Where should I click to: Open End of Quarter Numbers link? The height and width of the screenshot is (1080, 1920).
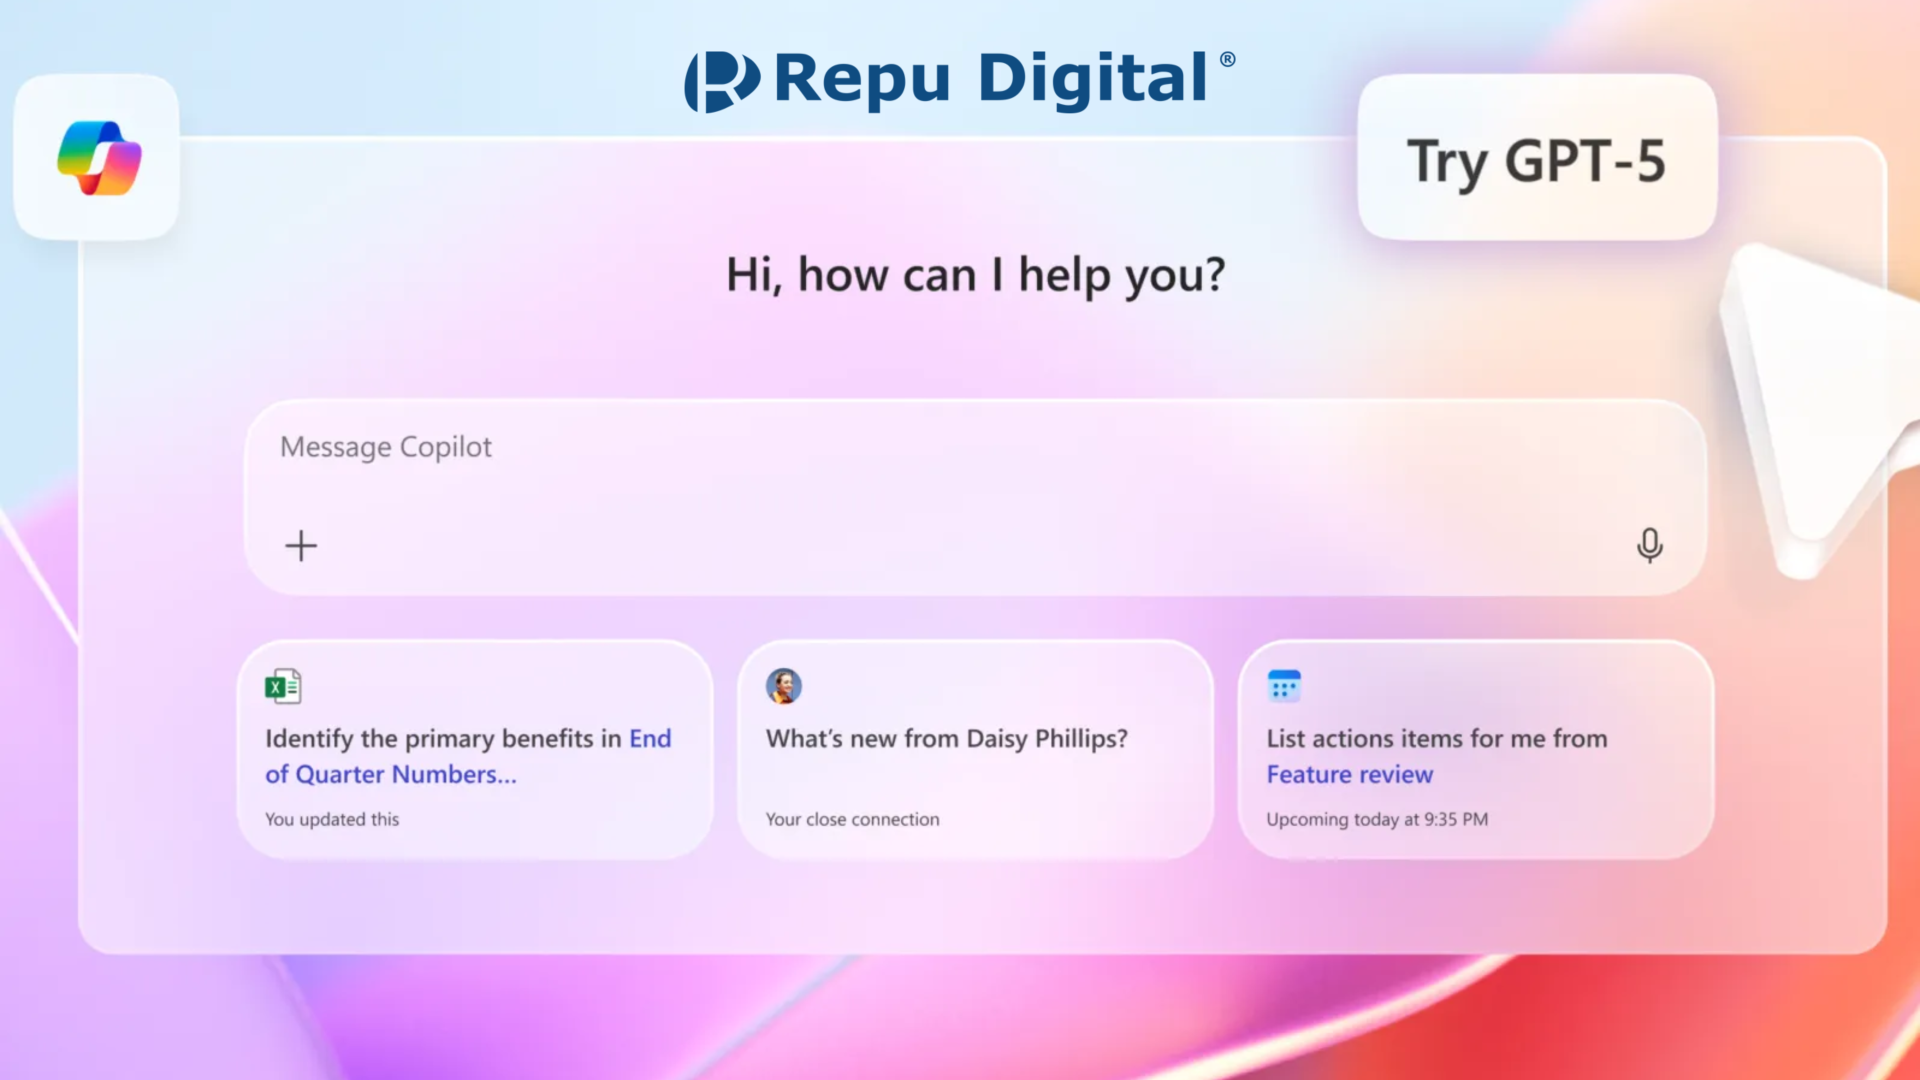(x=468, y=756)
